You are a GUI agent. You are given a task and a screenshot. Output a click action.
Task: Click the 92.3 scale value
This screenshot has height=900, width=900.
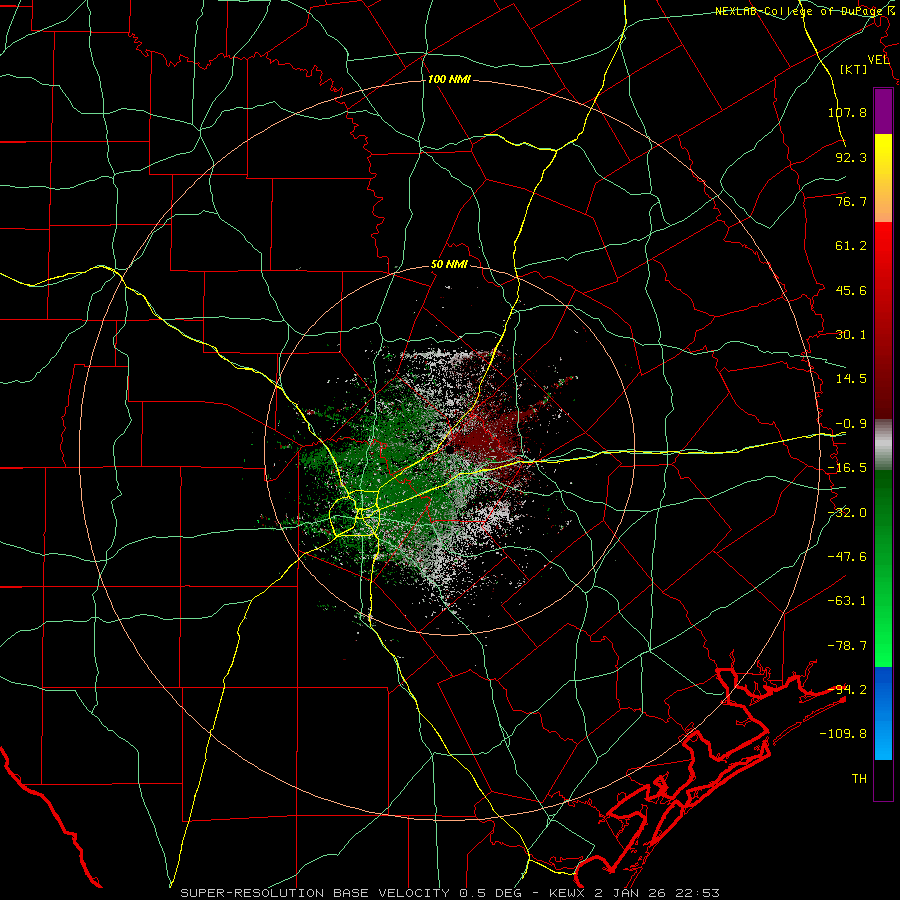851,157
